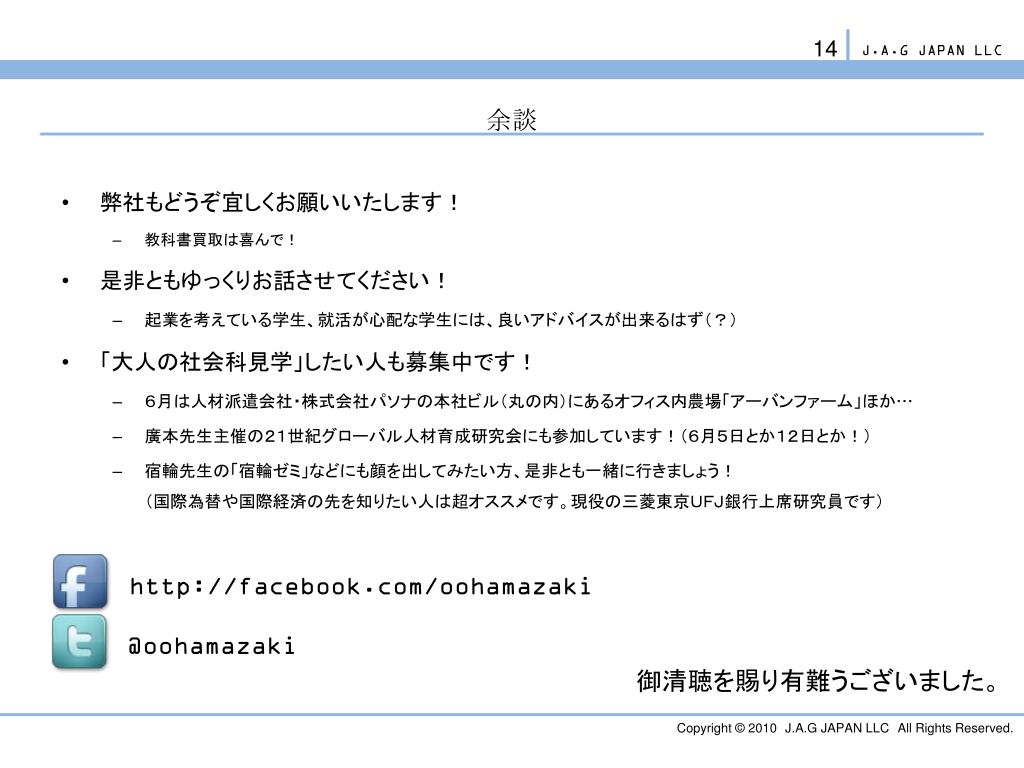
Task: Click the line starting 廣本先生主催の21世紀グローバル
Action: point(507,436)
